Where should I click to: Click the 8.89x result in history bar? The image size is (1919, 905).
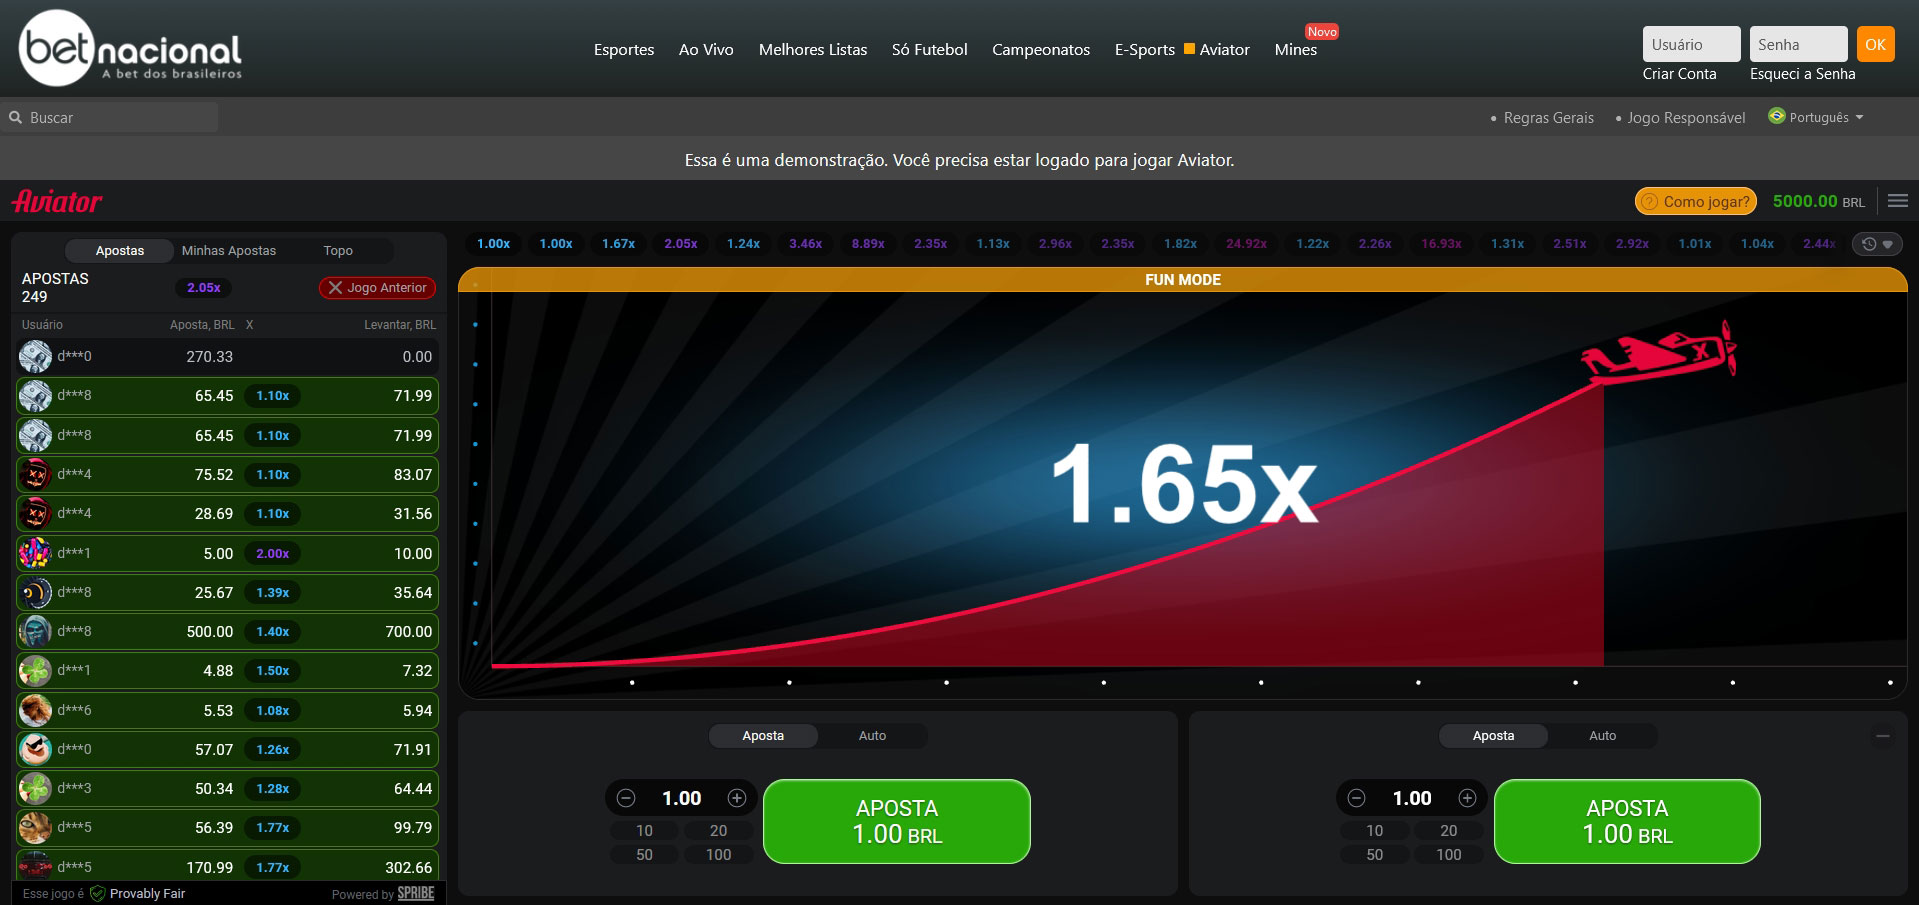click(868, 243)
